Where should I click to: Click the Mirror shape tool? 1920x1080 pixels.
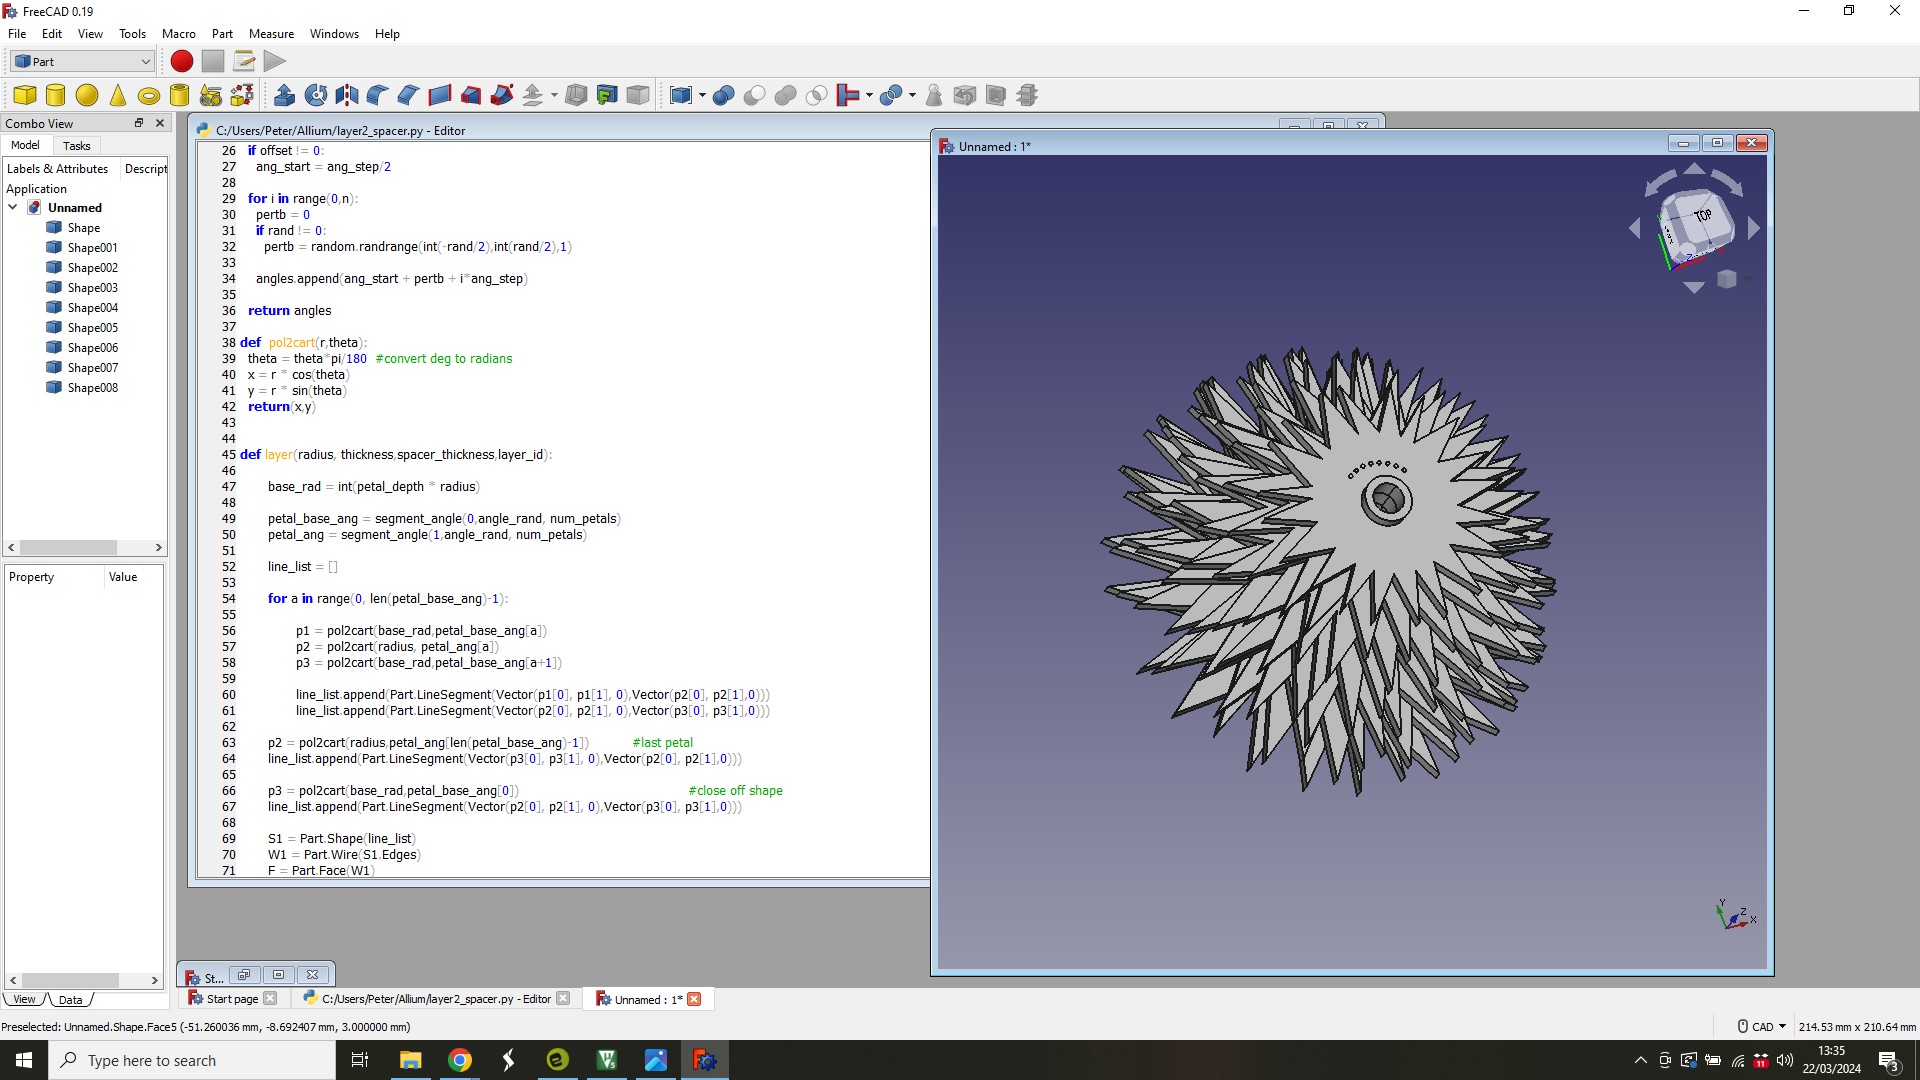[347, 95]
